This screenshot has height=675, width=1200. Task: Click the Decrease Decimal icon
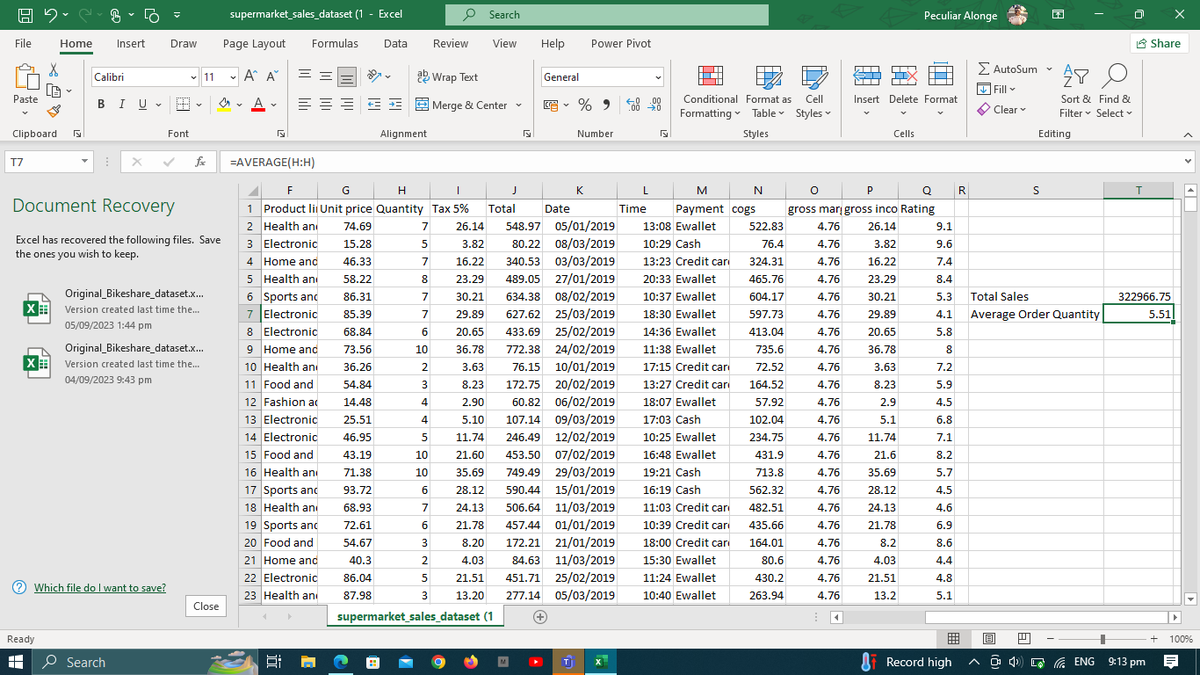click(x=656, y=105)
